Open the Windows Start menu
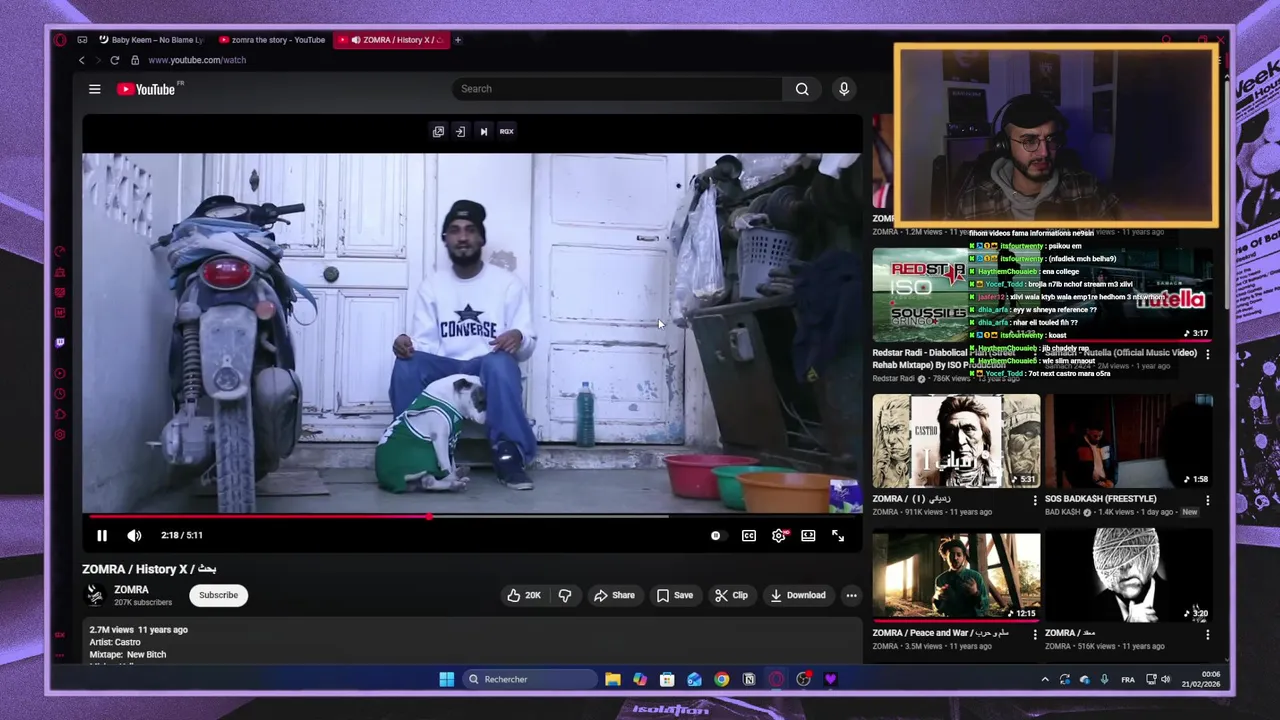1280x720 pixels. (447, 680)
